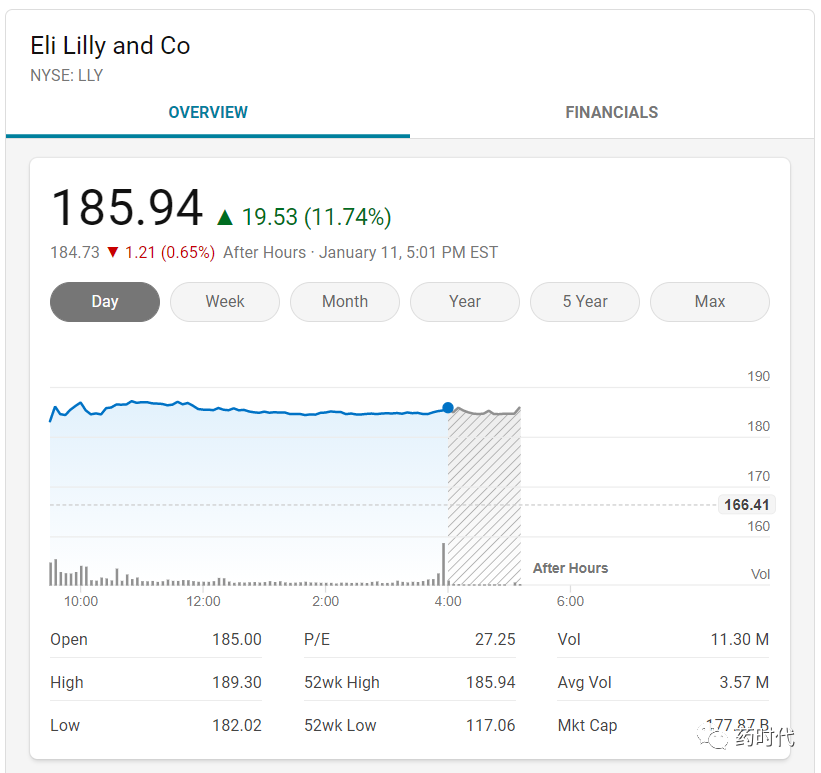Image resolution: width=821 pixels, height=773 pixels.
Task: Click the NYSE: LLY ticker label
Action: pyautogui.click(x=66, y=75)
